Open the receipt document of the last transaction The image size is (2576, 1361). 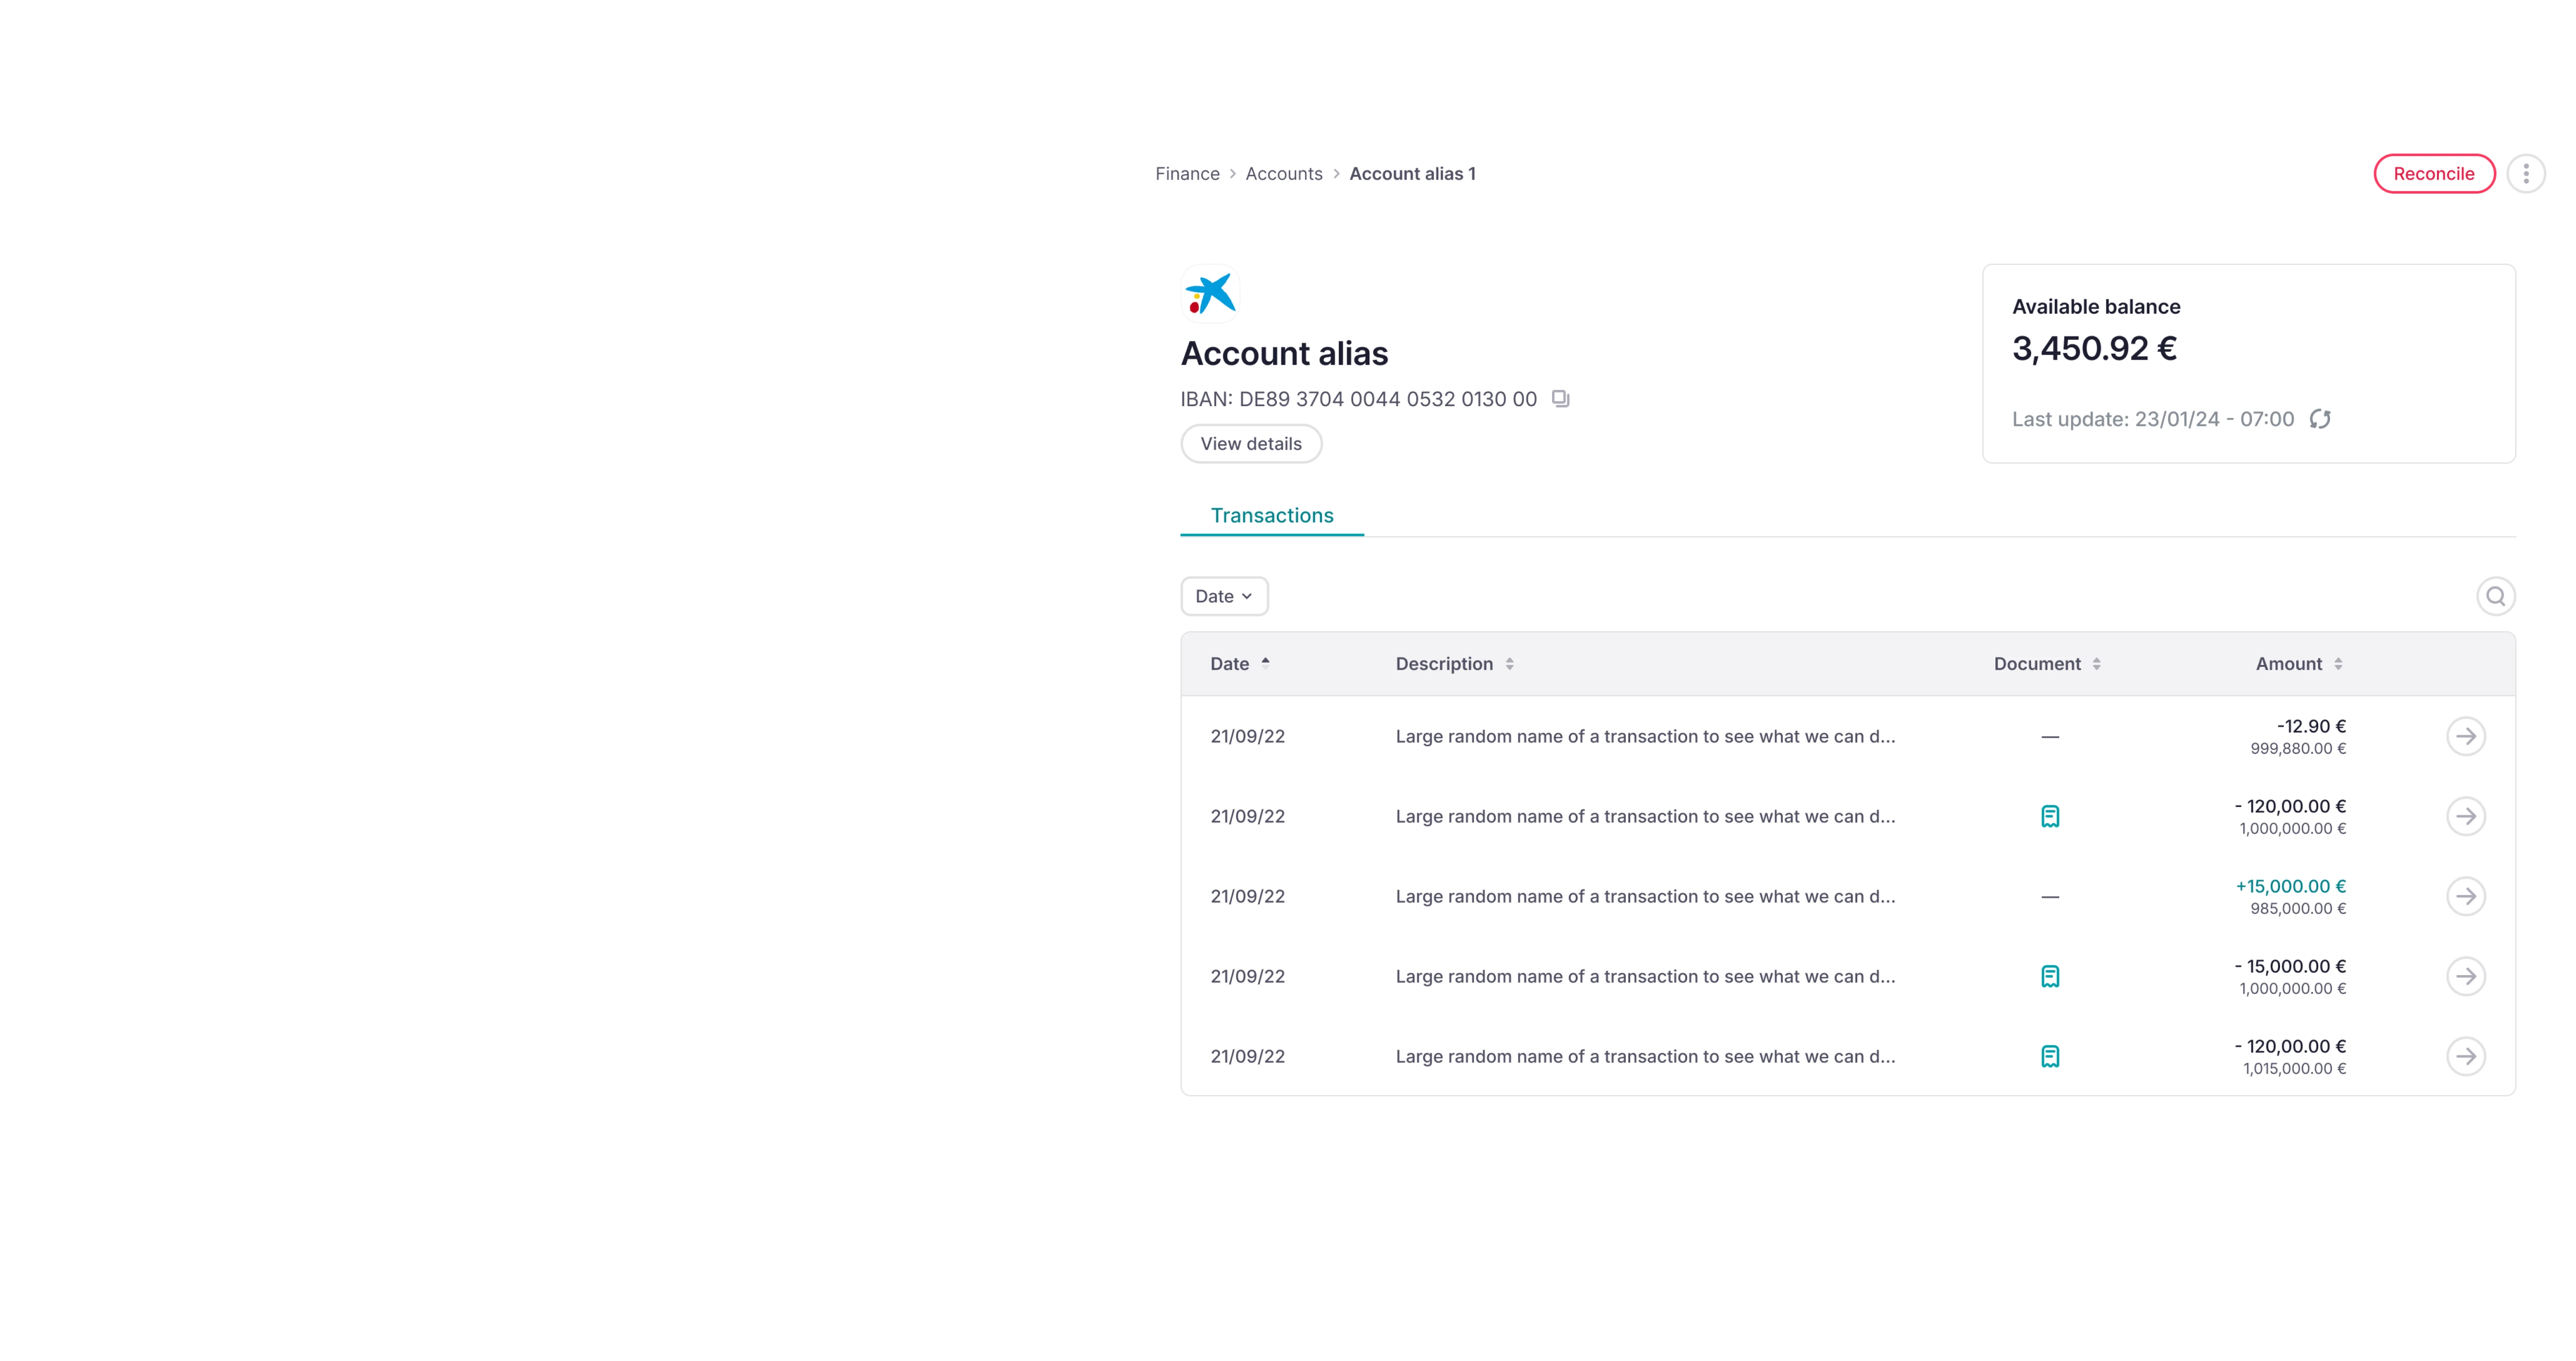tap(2049, 1056)
